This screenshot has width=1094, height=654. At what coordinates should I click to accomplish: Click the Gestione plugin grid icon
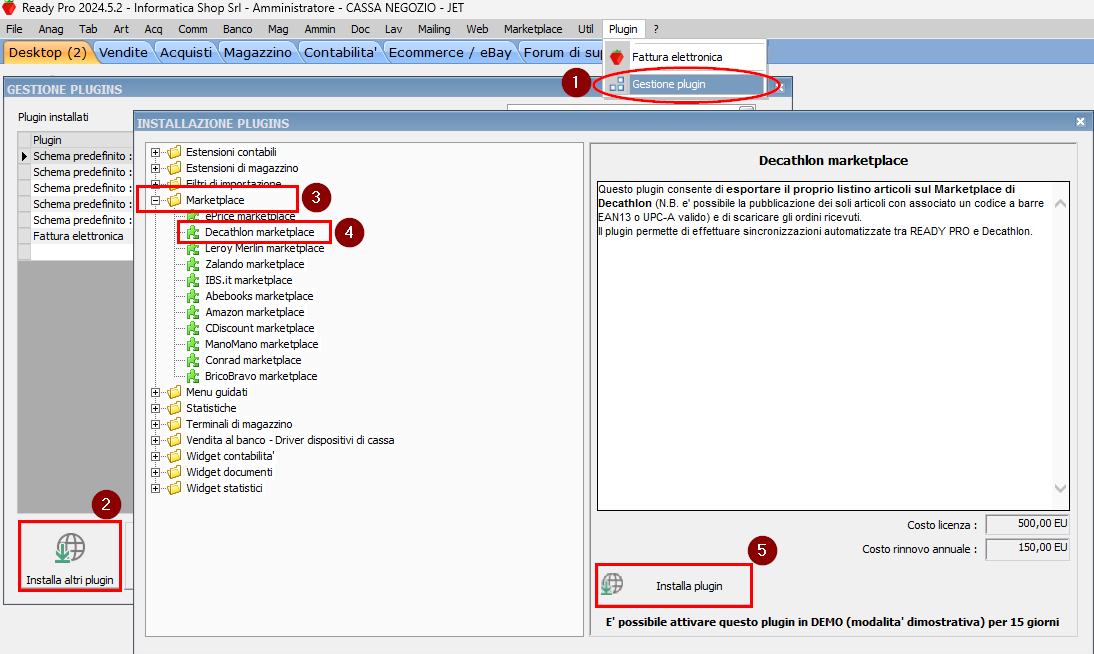pyautogui.click(x=617, y=84)
